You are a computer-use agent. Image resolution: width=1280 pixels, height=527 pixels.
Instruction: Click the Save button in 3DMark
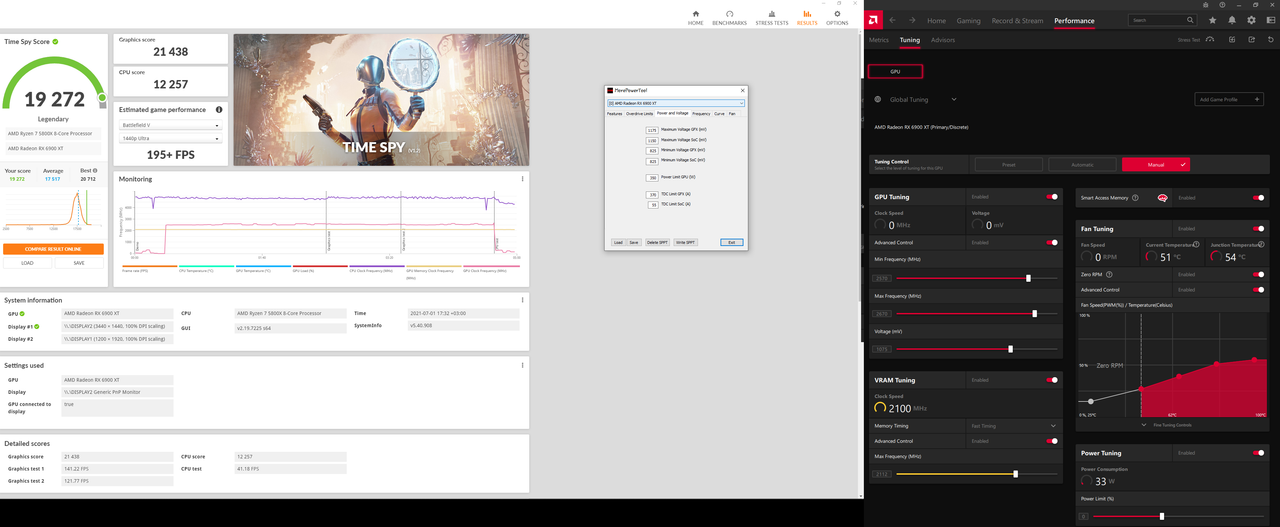click(x=78, y=263)
